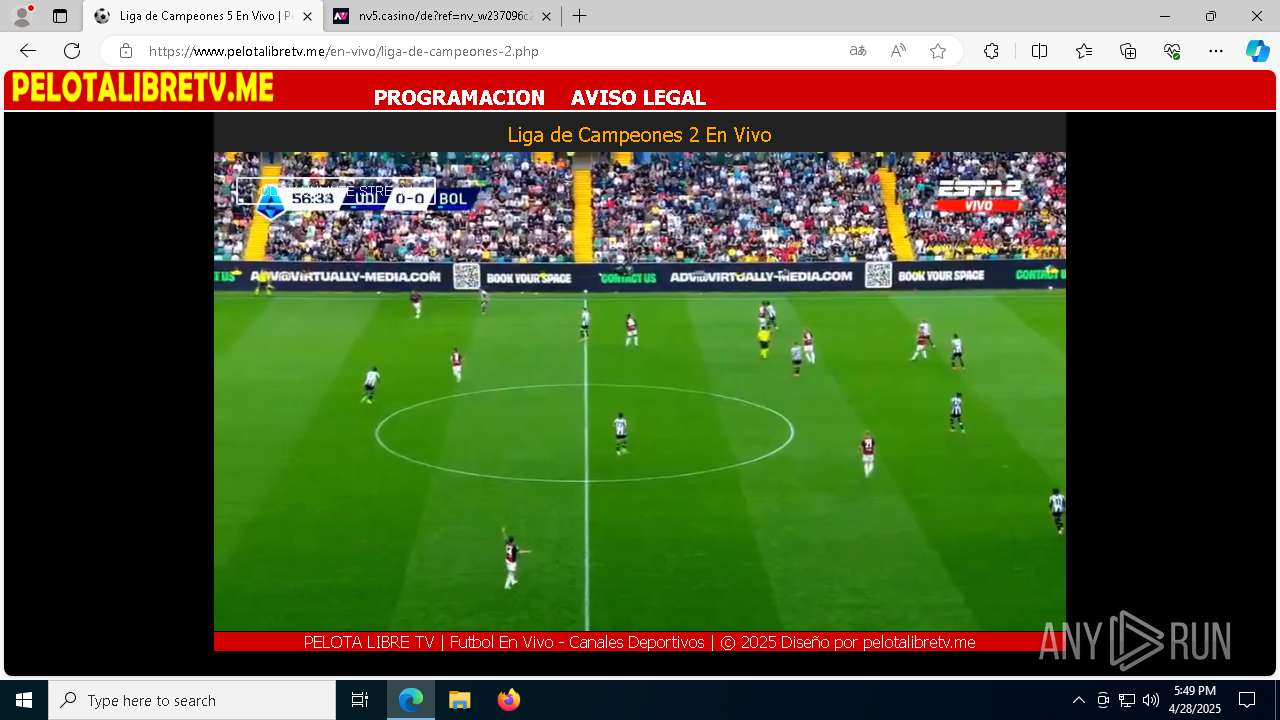
Task: Open the Extensions puzzle icon
Action: [x=991, y=51]
